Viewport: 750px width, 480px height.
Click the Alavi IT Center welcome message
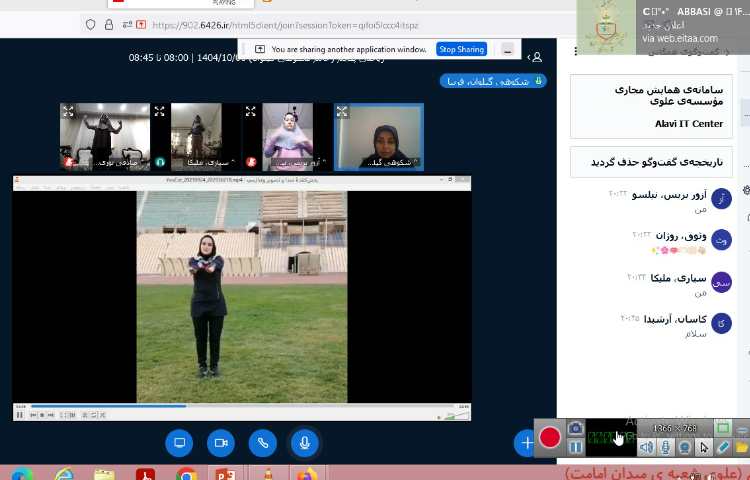tap(651, 107)
